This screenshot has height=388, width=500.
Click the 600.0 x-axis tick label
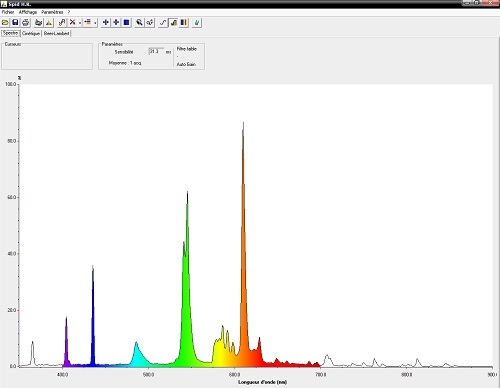(234, 375)
